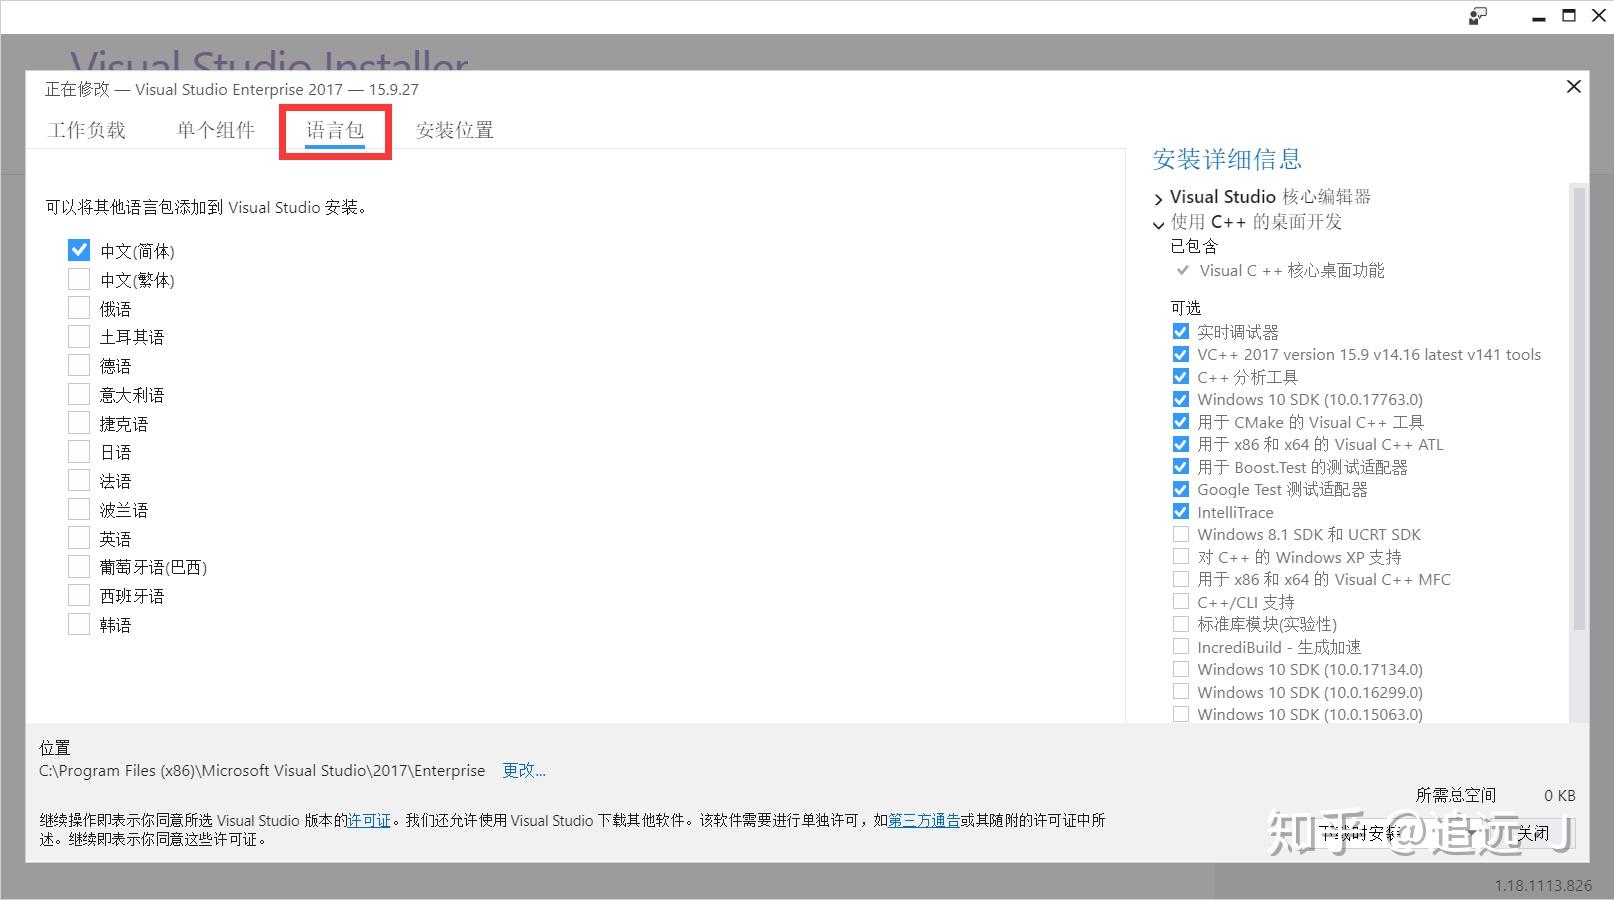Check 对 C++ 的 Windows XP 支持
The width and height of the screenshot is (1614, 900).
(x=1181, y=557)
